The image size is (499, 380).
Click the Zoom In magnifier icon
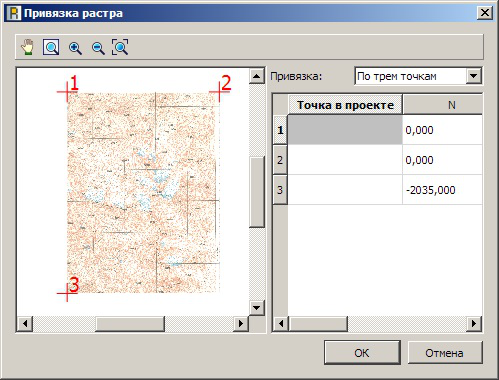[75, 48]
